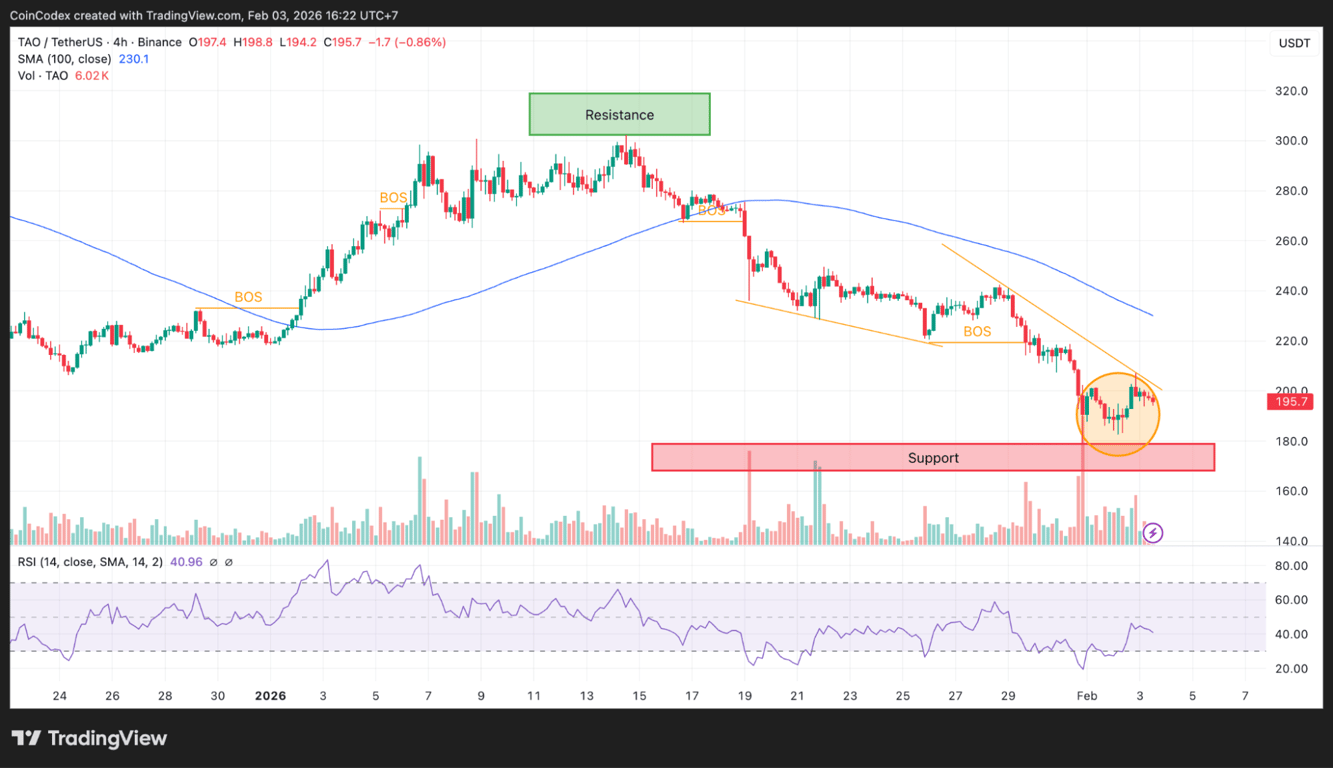Click the red Support zone box
1333x768 pixels.
click(x=933, y=457)
